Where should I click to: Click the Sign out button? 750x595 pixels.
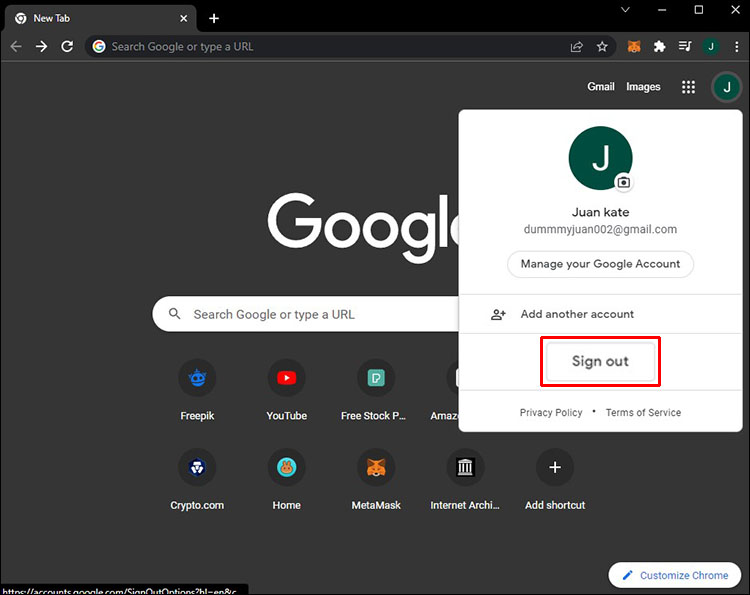[x=600, y=361]
